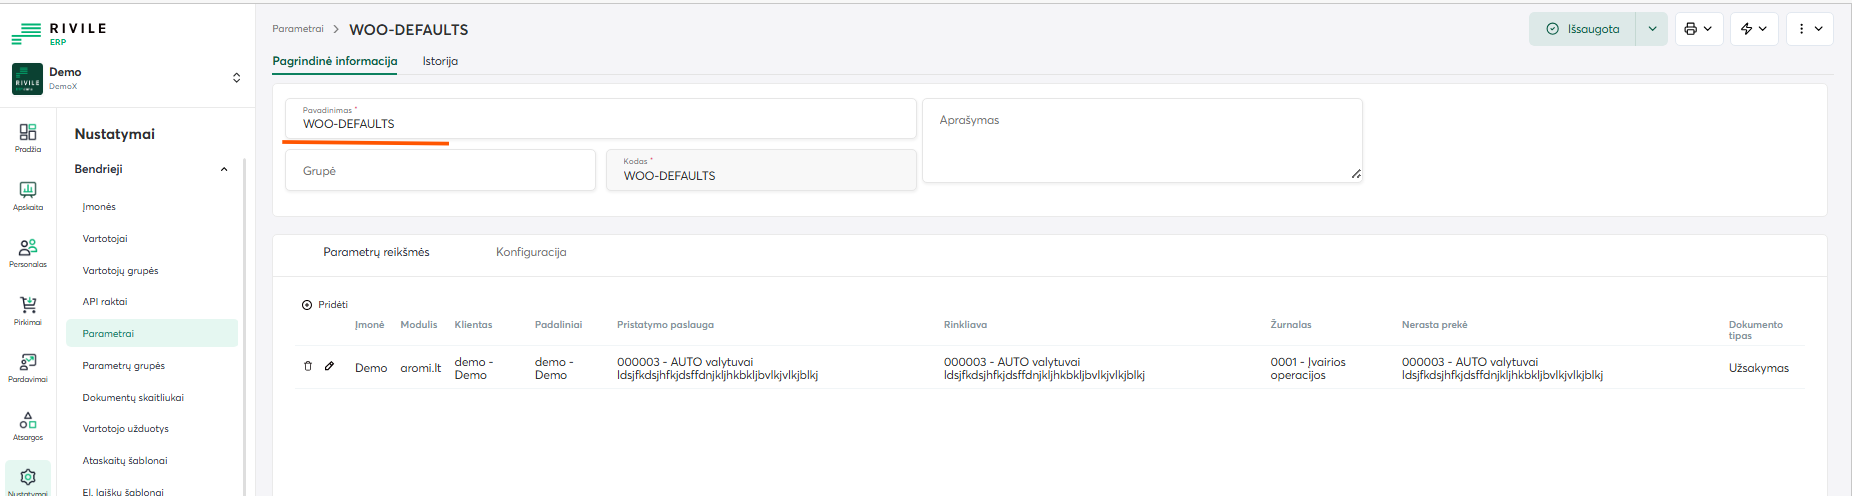Open the print options dropdown
The width and height of the screenshot is (1852, 496).
(1698, 29)
